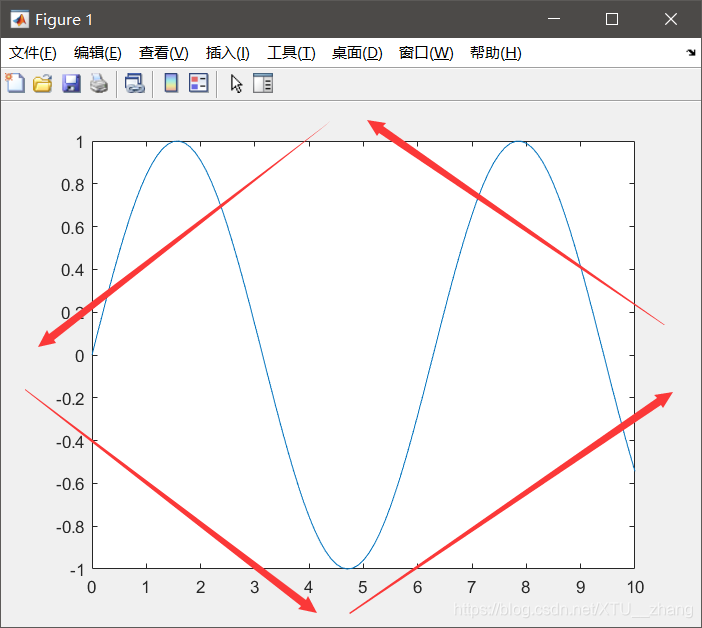This screenshot has width=702, height=628.
Task: Open a file with the folder icon
Action: point(43,84)
